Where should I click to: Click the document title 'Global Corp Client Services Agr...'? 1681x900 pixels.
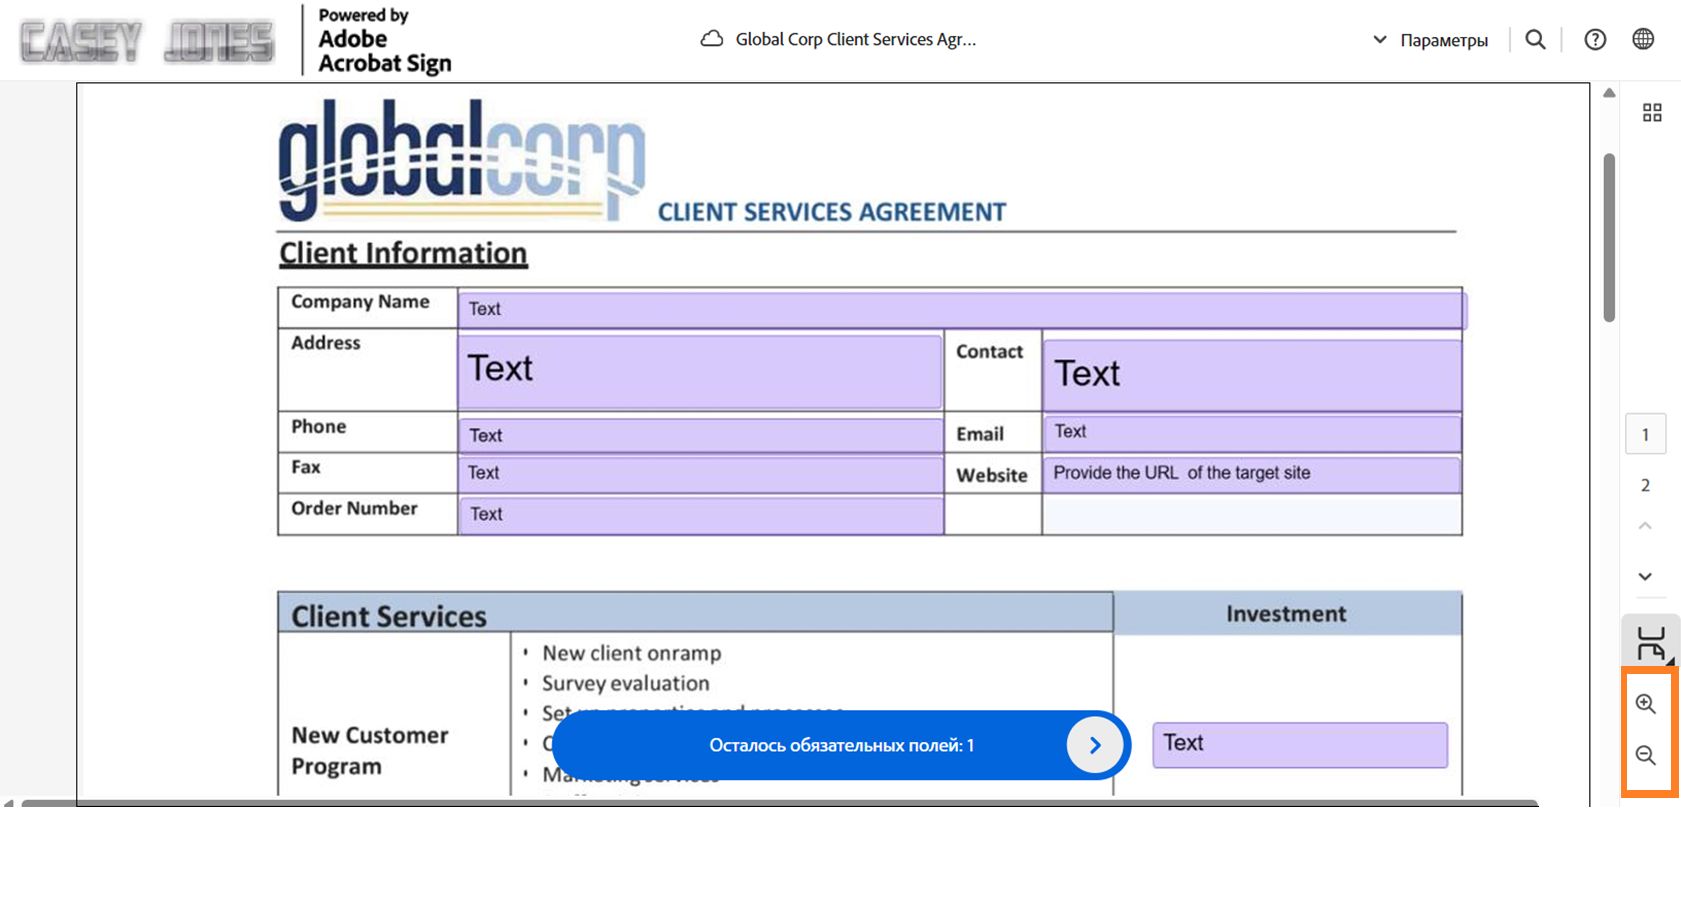pyautogui.click(x=856, y=39)
